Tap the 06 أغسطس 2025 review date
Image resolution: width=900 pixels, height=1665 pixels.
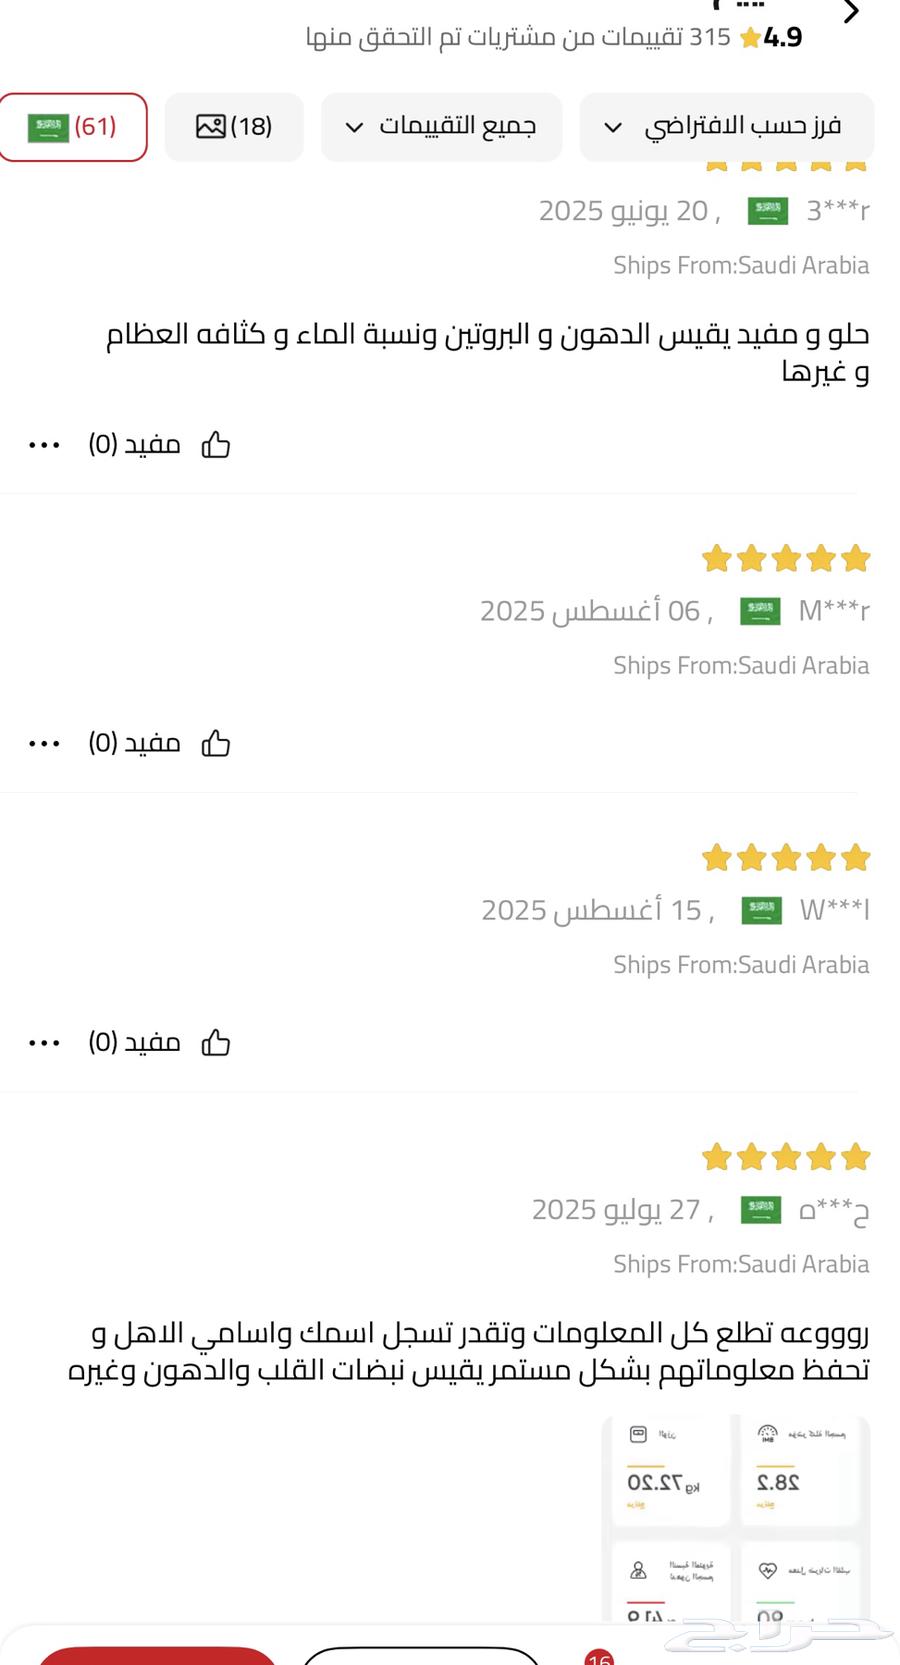[x=596, y=611]
